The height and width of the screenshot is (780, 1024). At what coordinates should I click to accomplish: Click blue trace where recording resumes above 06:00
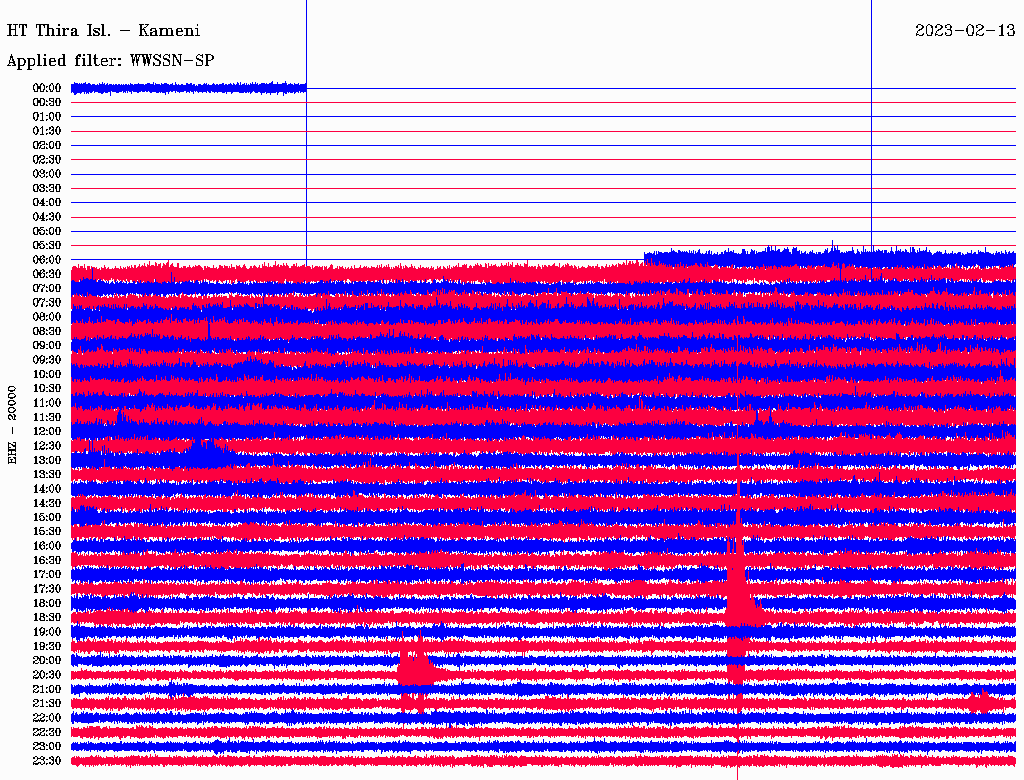tap(830, 257)
